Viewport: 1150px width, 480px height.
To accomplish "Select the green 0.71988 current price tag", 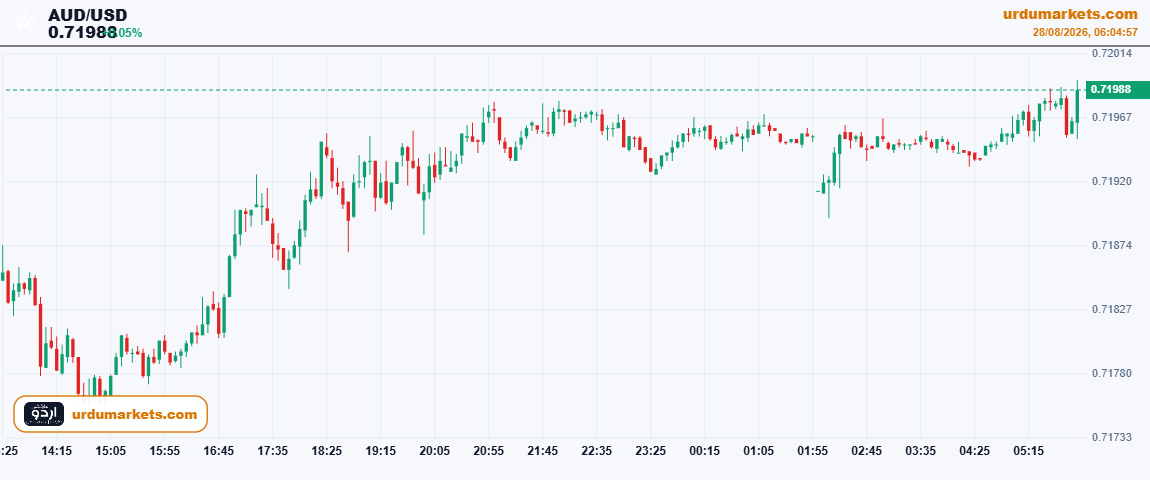I will pyautogui.click(x=1117, y=90).
